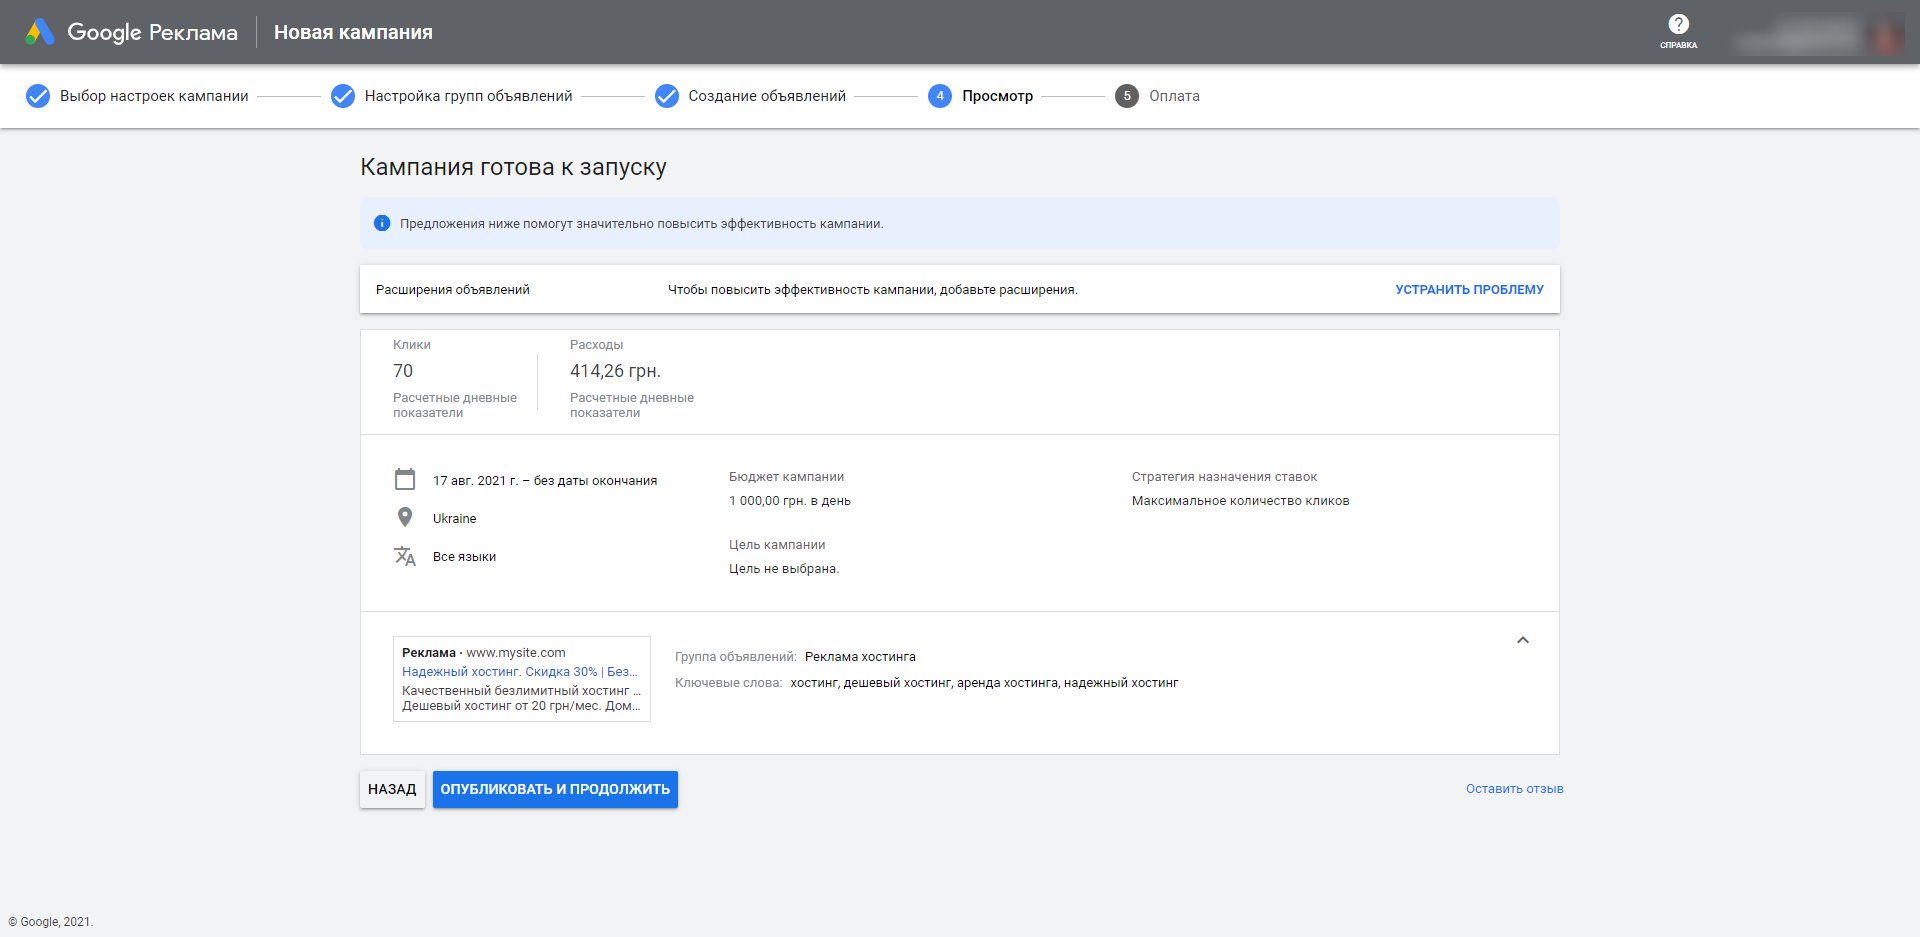
Task: Click УСТРАНИТЬ ПРОБЛЕМУ link
Action: (x=1469, y=290)
